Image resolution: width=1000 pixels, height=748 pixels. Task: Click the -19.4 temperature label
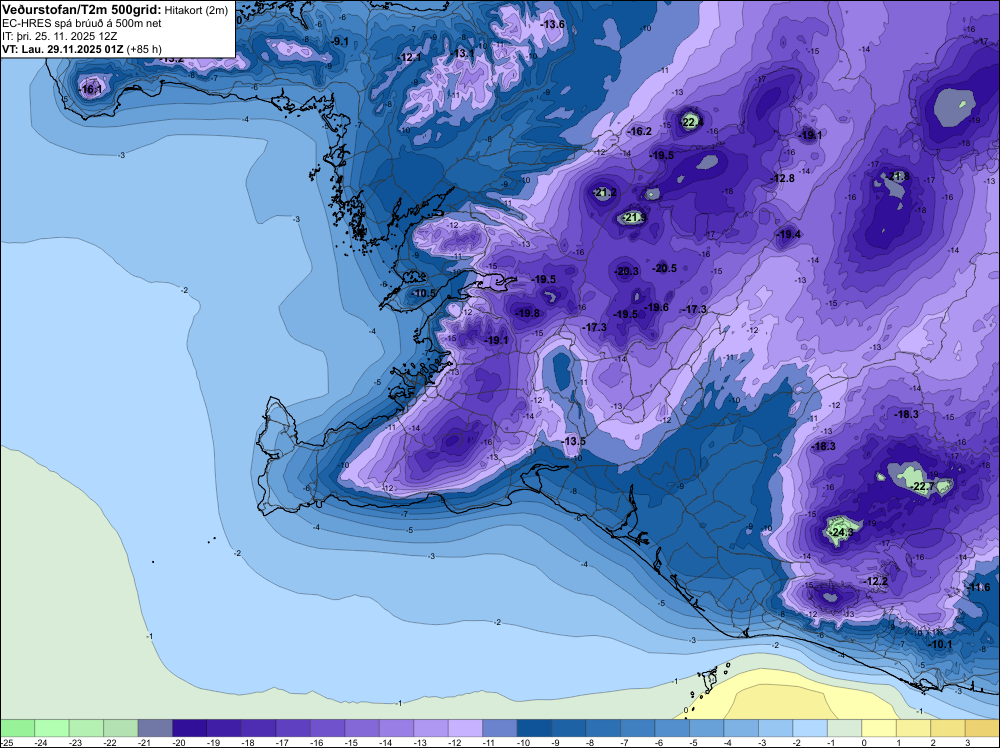coord(788,235)
